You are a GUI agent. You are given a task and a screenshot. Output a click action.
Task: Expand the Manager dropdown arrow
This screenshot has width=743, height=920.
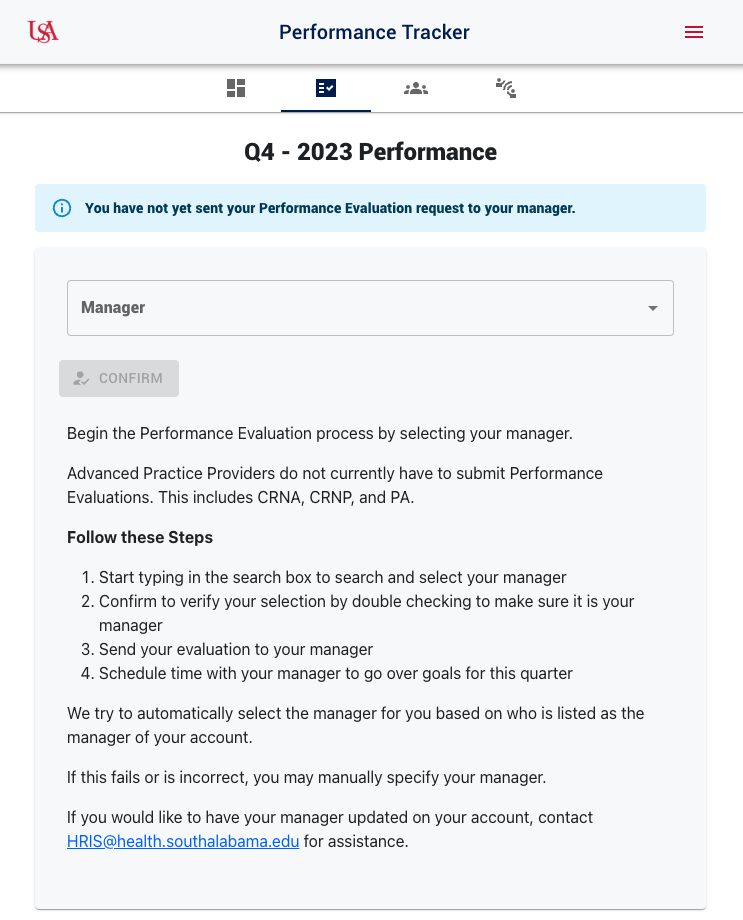point(653,308)
